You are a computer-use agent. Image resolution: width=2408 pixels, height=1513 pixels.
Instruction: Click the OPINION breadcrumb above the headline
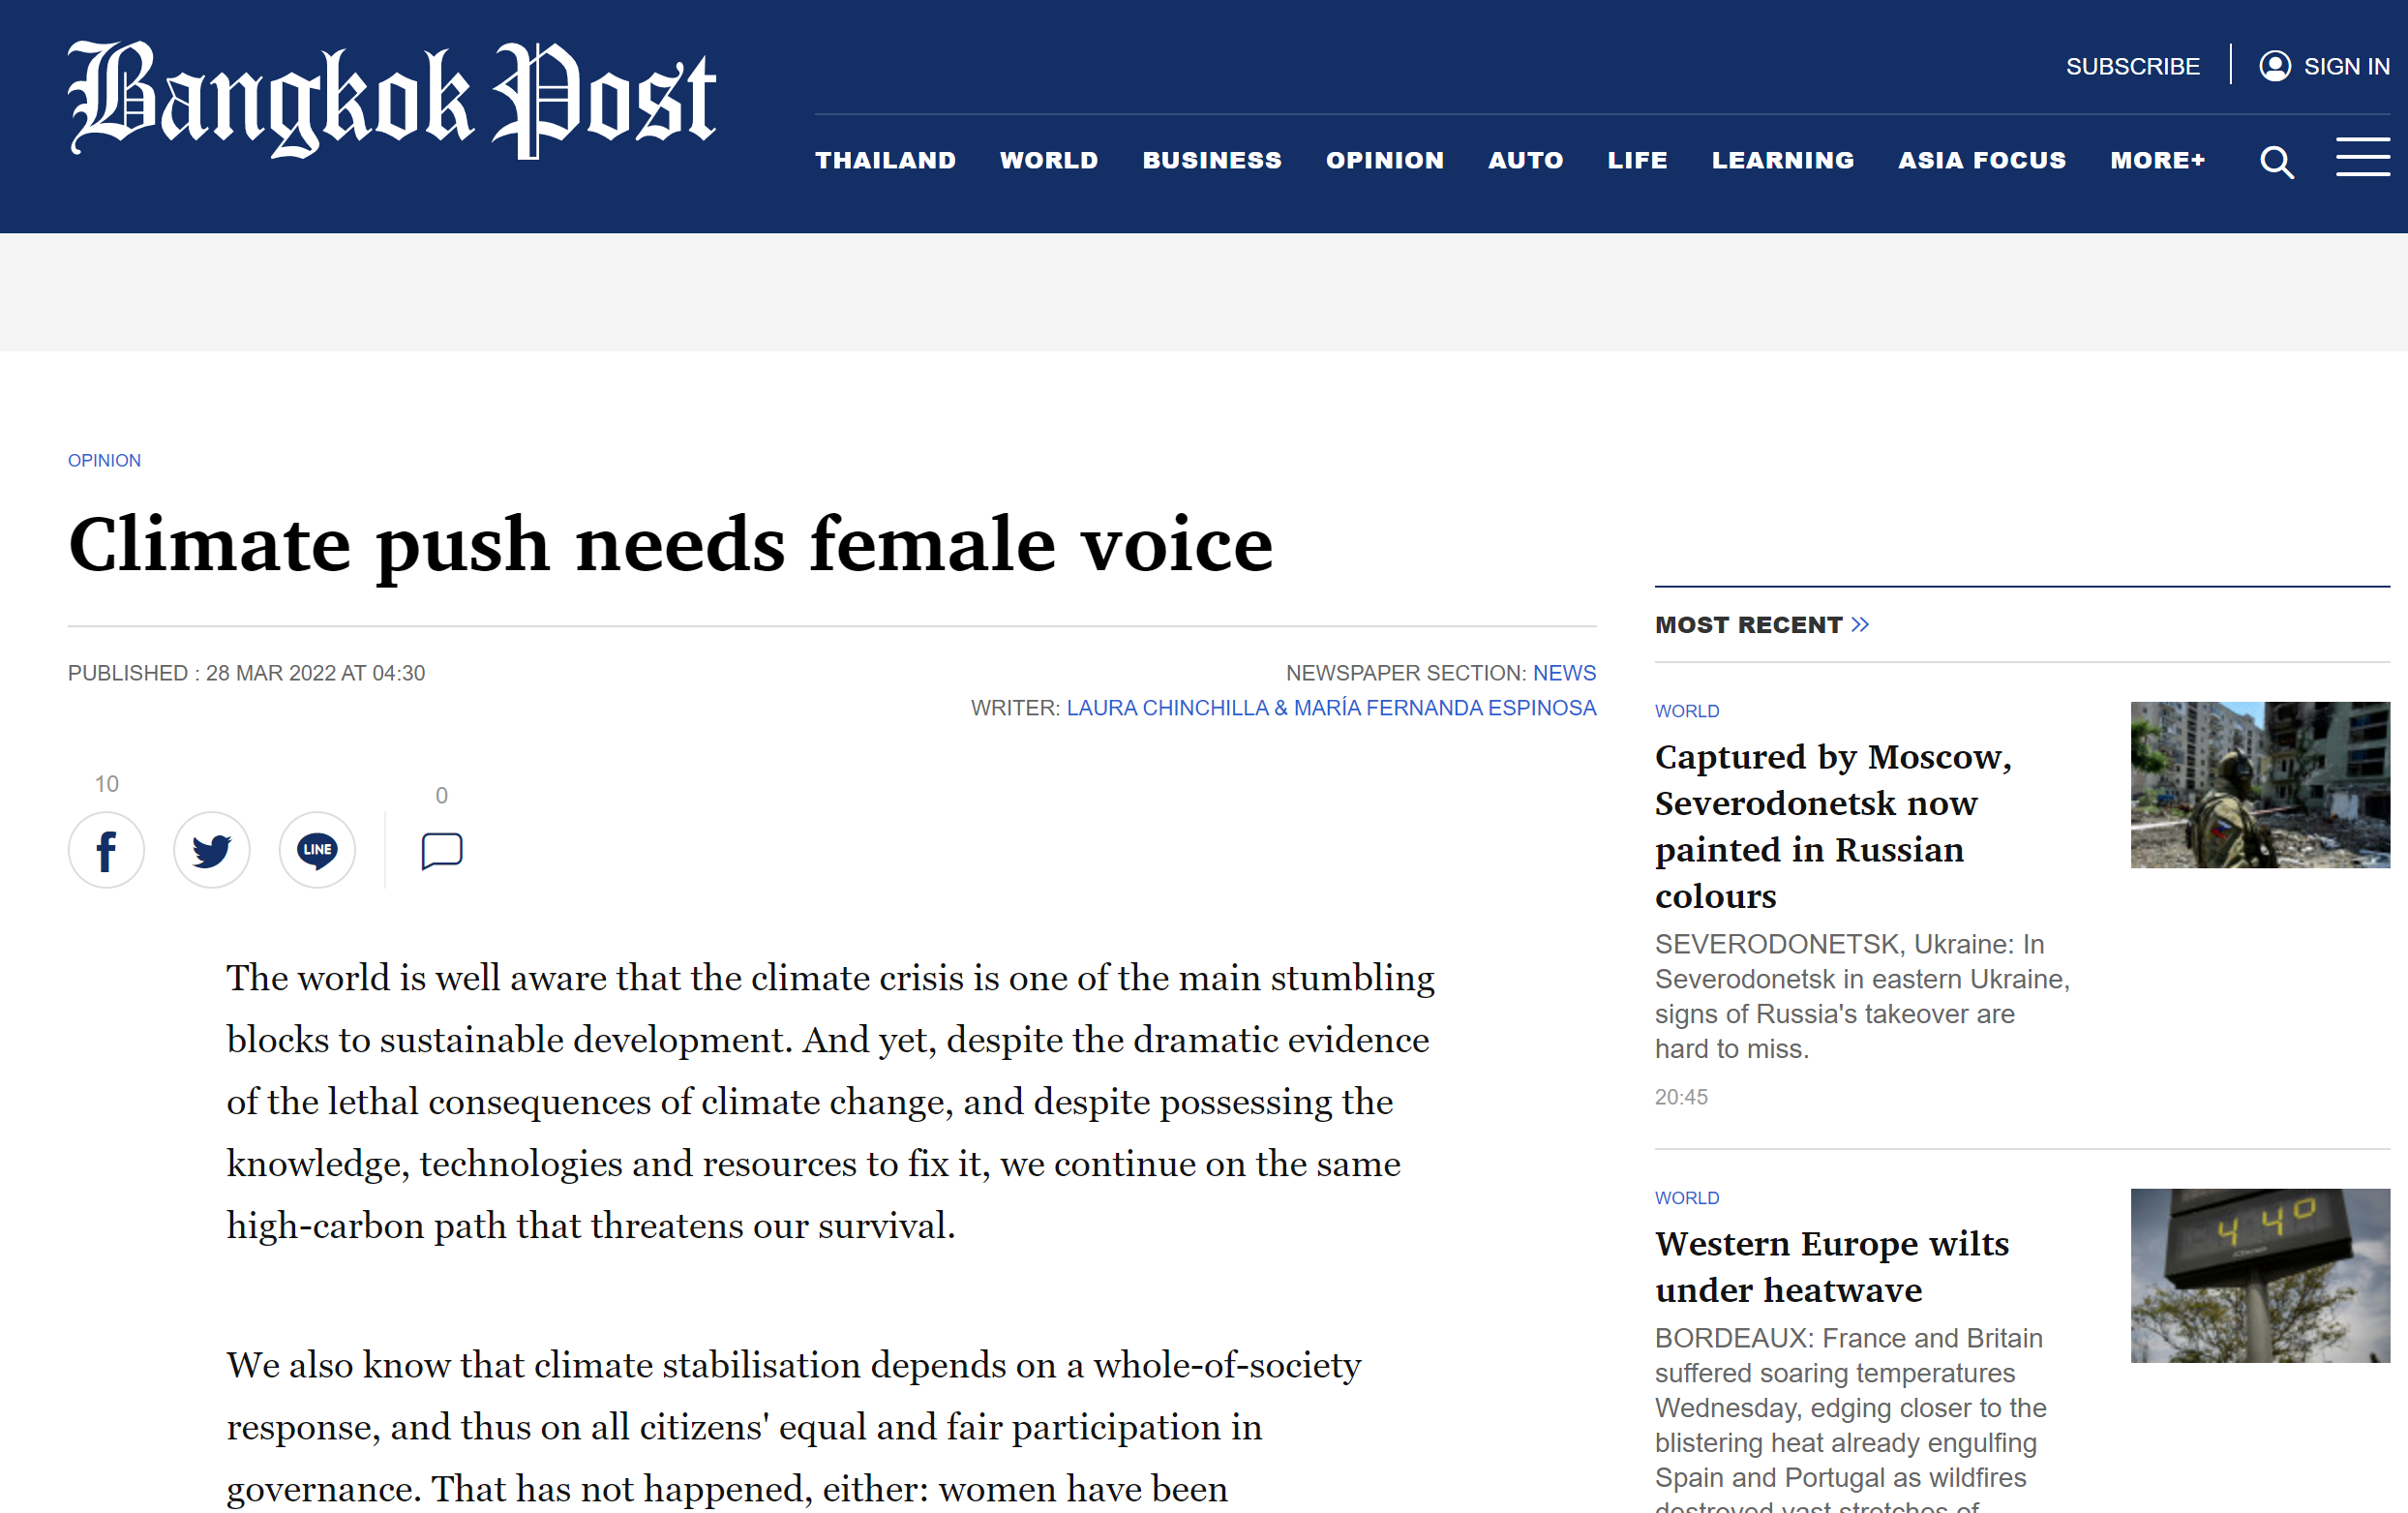(x=104, y=460)
